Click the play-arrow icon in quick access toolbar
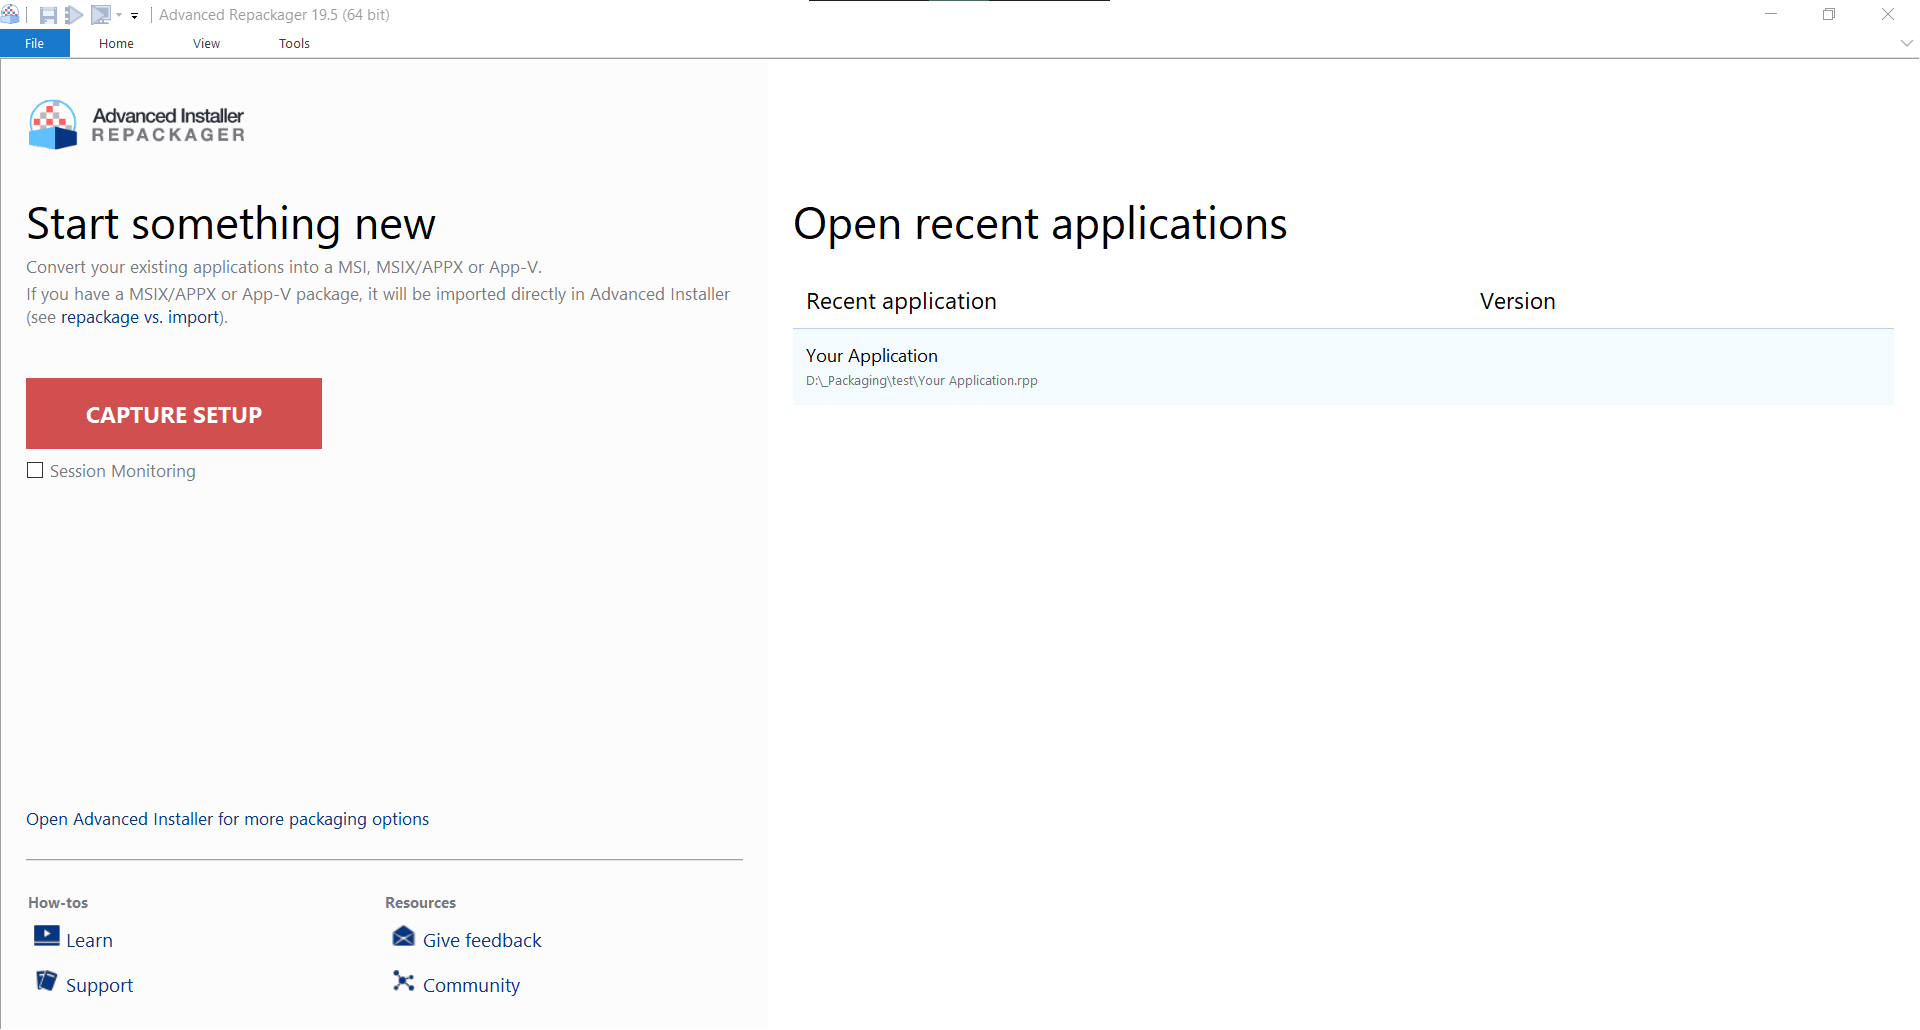Screen dimensions: 1920x1030 click(74, 15)
